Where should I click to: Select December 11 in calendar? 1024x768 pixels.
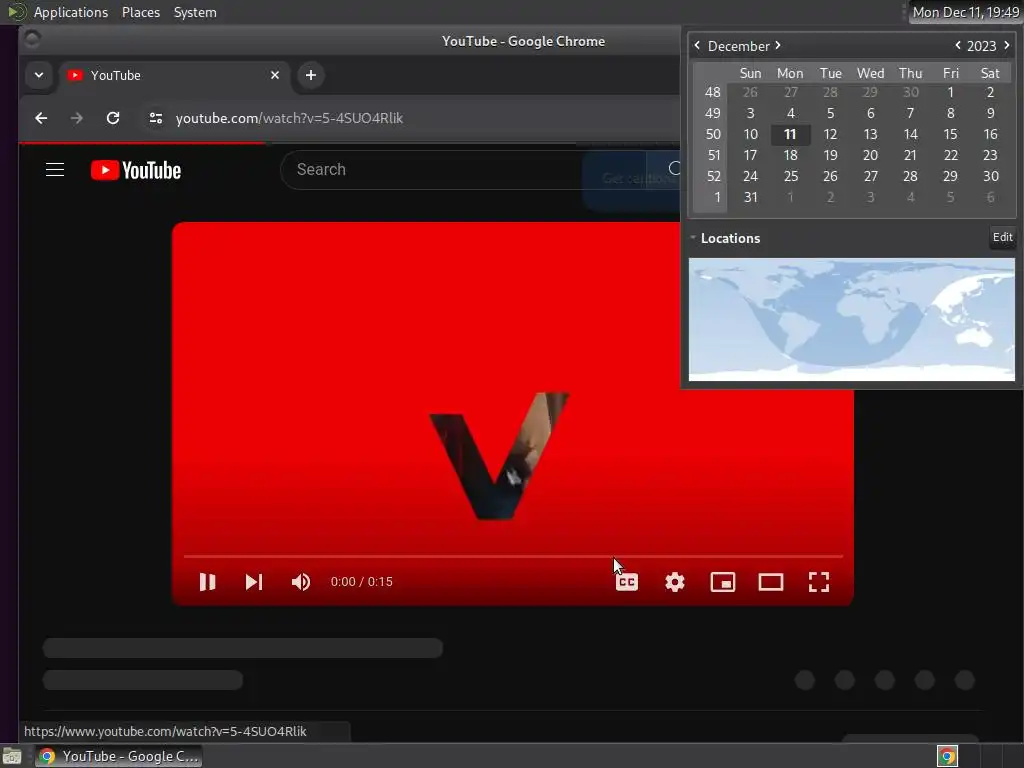(790, 134)
